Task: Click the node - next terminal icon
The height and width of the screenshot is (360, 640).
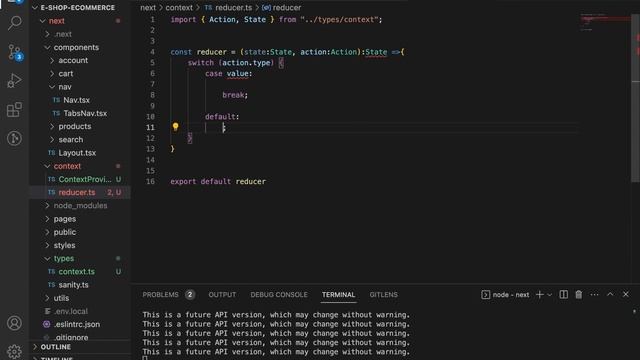Action: [x=485, y=295]
